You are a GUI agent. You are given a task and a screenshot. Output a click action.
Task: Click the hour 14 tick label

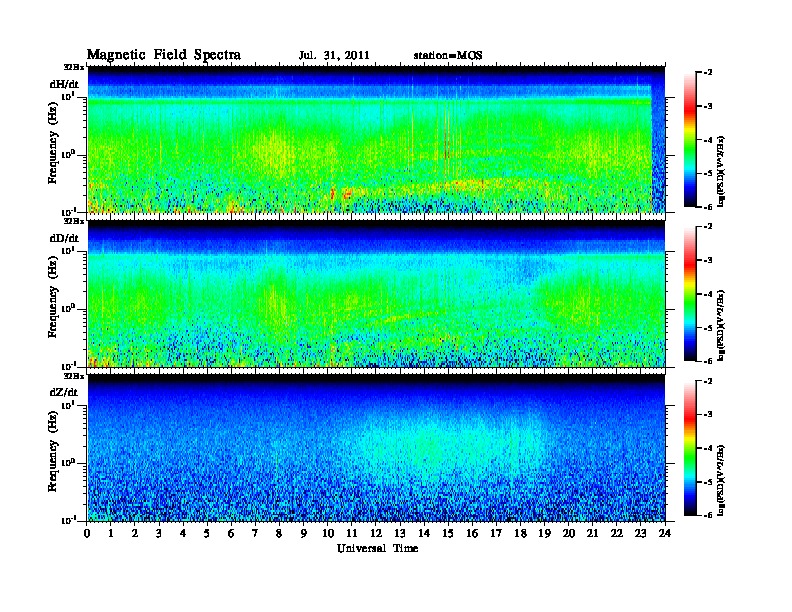424,533
